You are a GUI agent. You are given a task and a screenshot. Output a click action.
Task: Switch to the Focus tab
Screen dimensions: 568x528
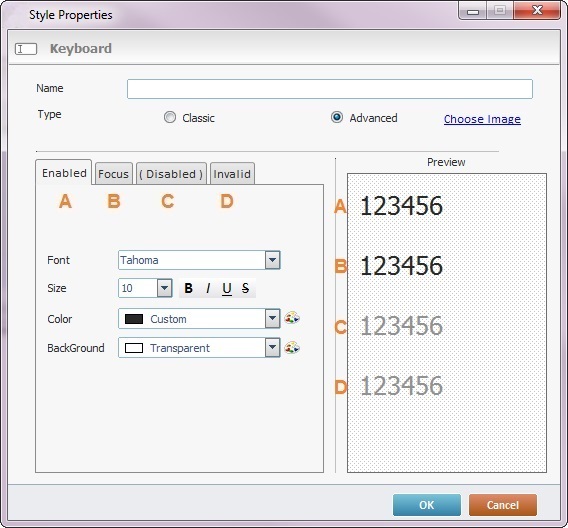[x=113, y=174]
